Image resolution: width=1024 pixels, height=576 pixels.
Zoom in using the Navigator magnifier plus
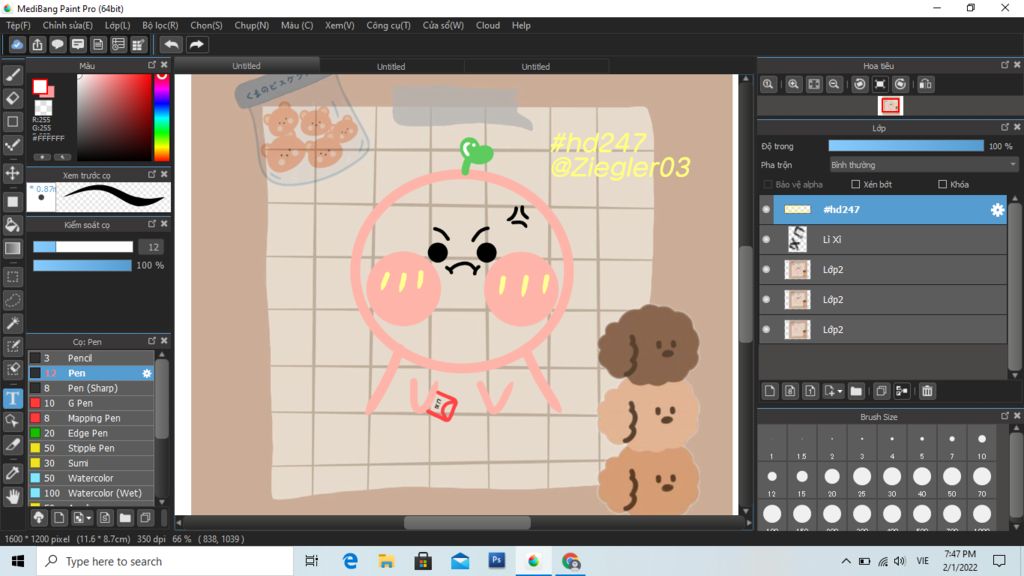click(793, 84)
